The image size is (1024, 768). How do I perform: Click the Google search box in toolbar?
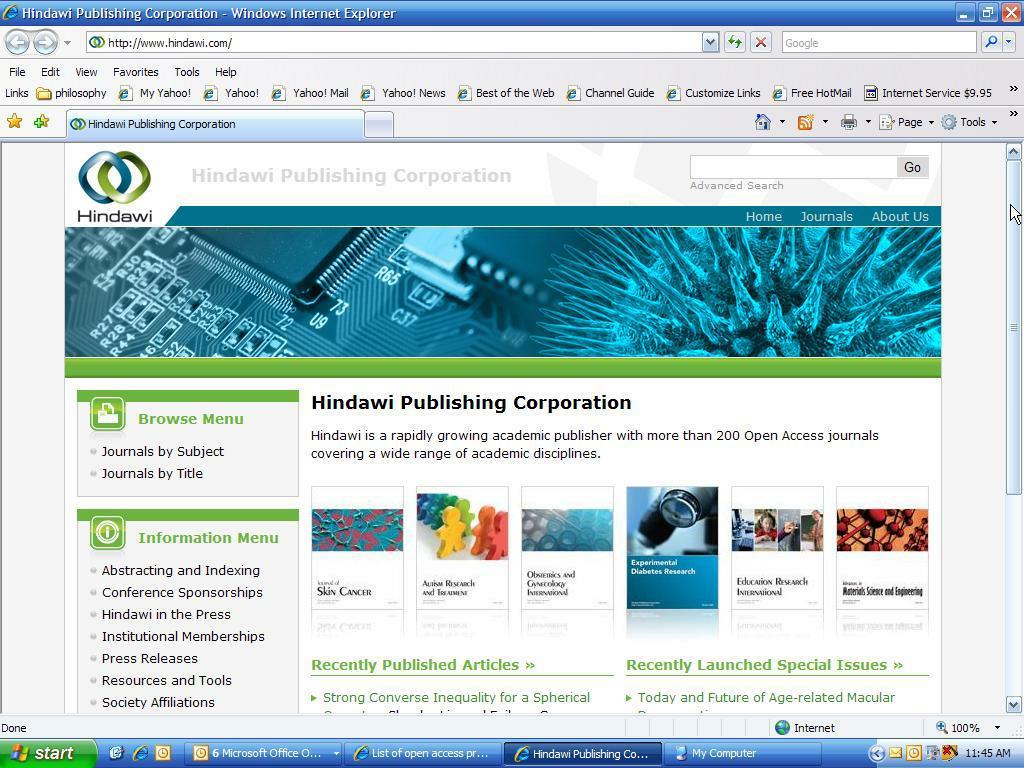879,43
